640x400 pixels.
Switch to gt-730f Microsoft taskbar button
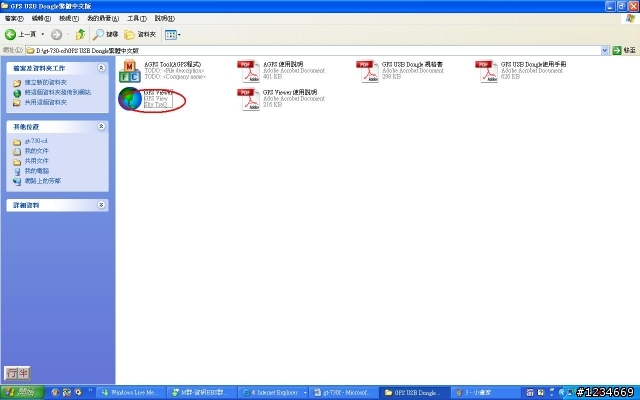click(x=343, y=393)
